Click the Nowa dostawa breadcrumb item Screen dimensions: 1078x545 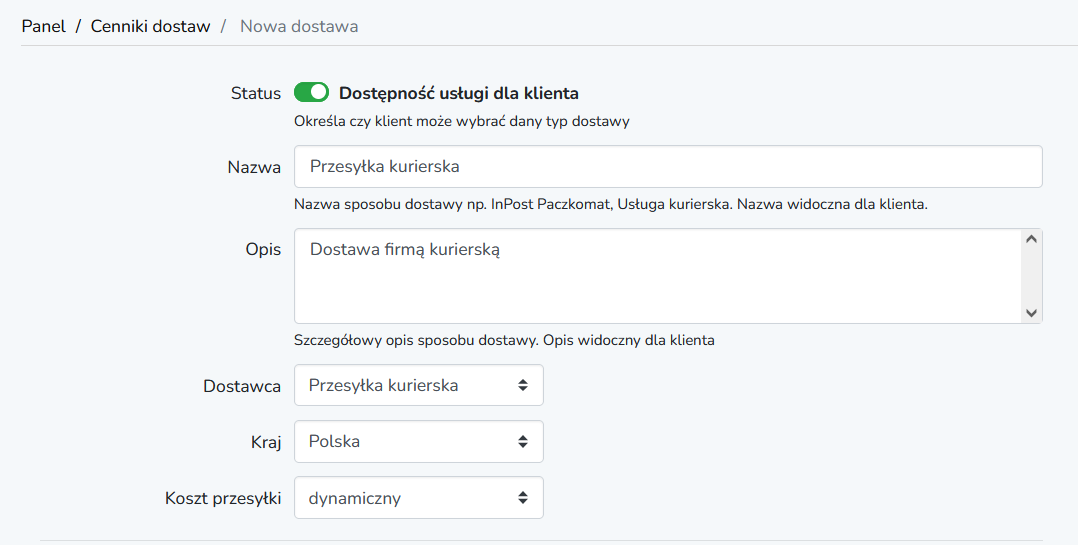coord(299,26)
